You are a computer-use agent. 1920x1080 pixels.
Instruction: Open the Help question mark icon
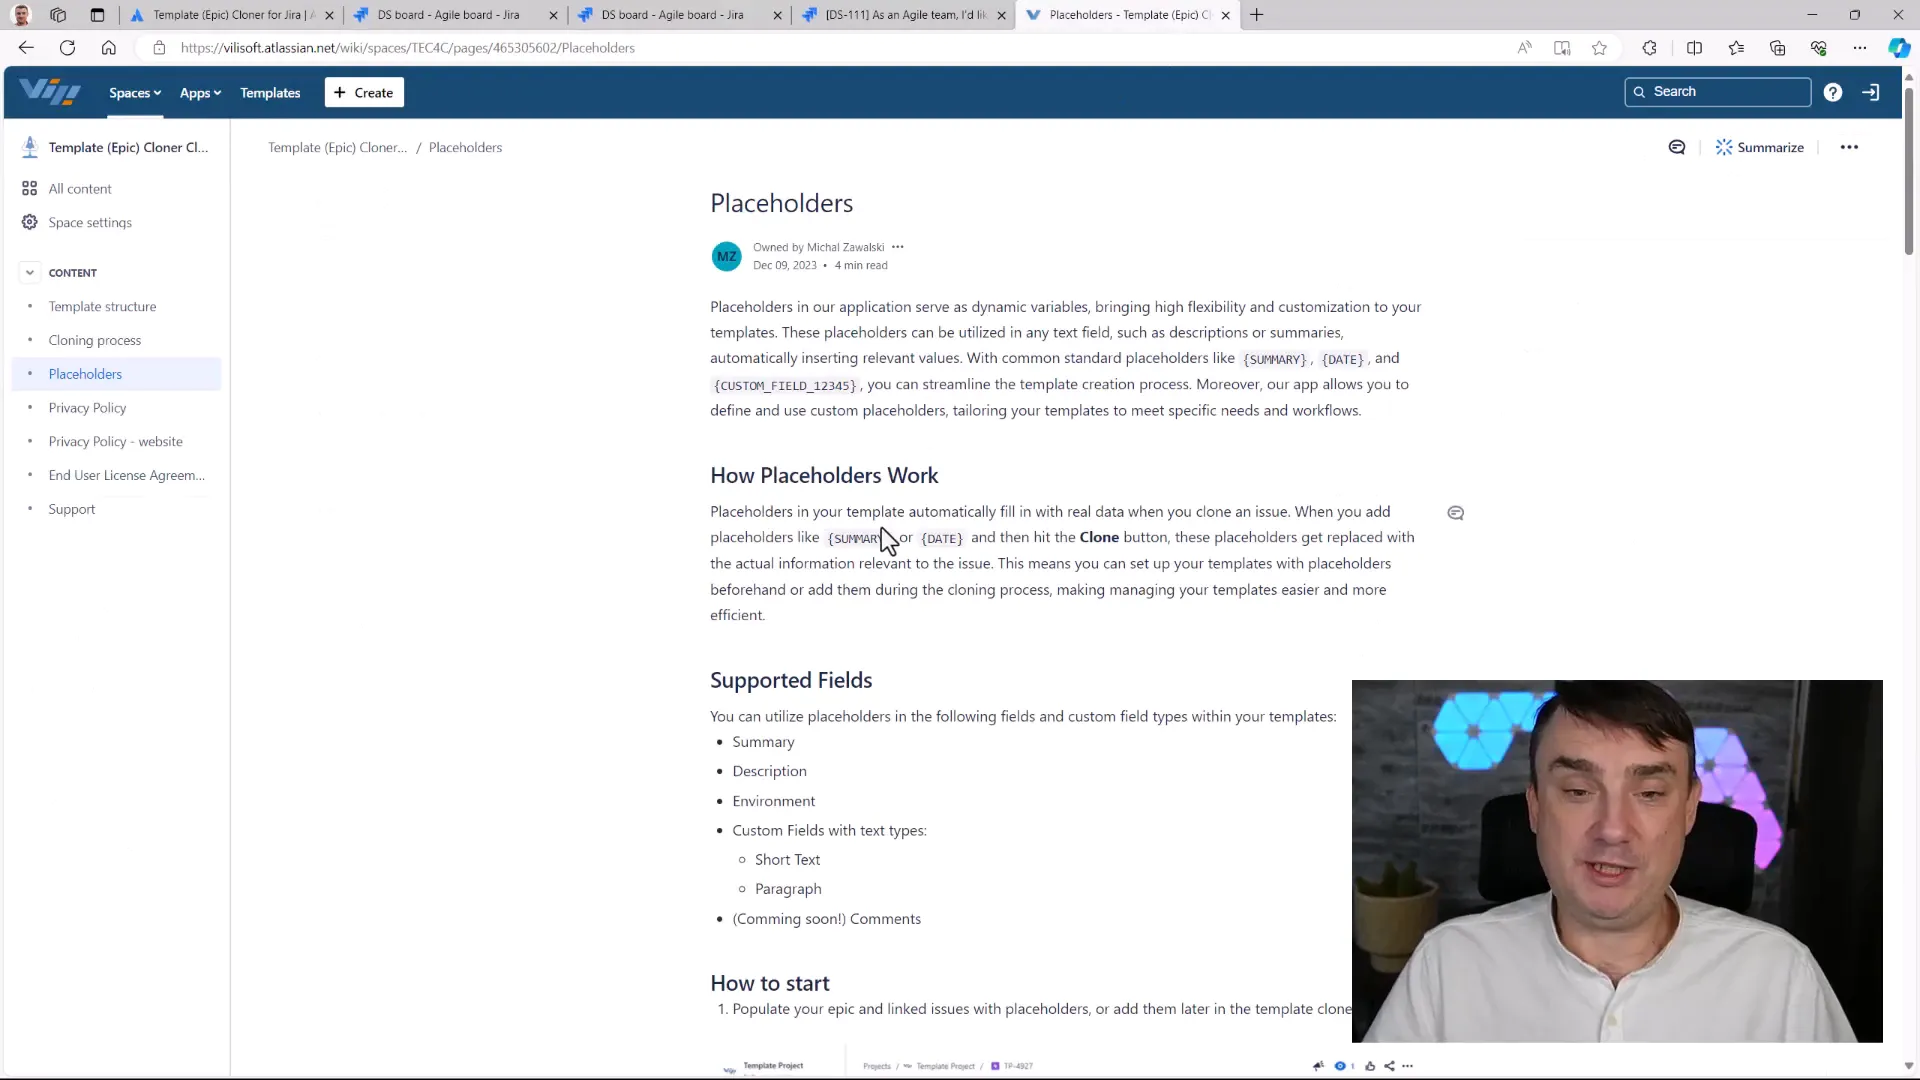1832,92
